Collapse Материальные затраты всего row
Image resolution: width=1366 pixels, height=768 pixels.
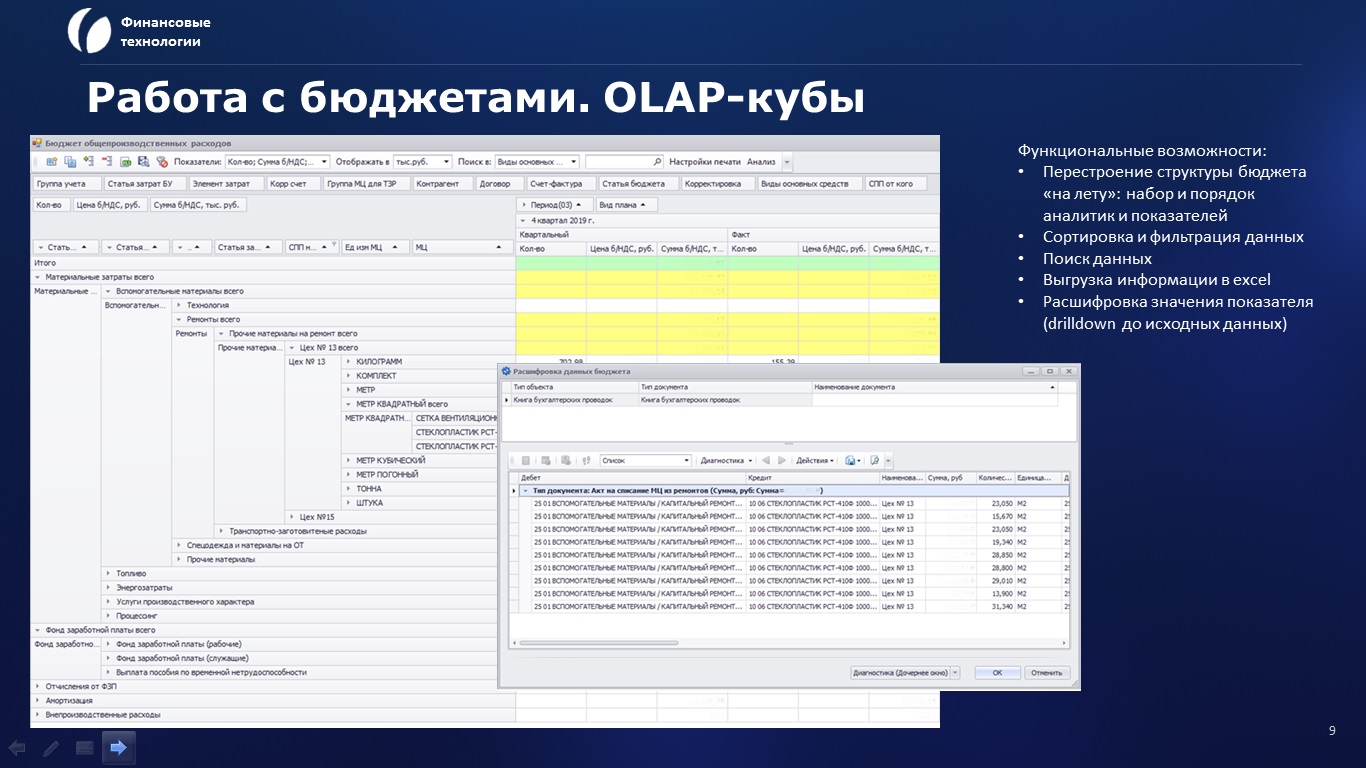[38, 277]
